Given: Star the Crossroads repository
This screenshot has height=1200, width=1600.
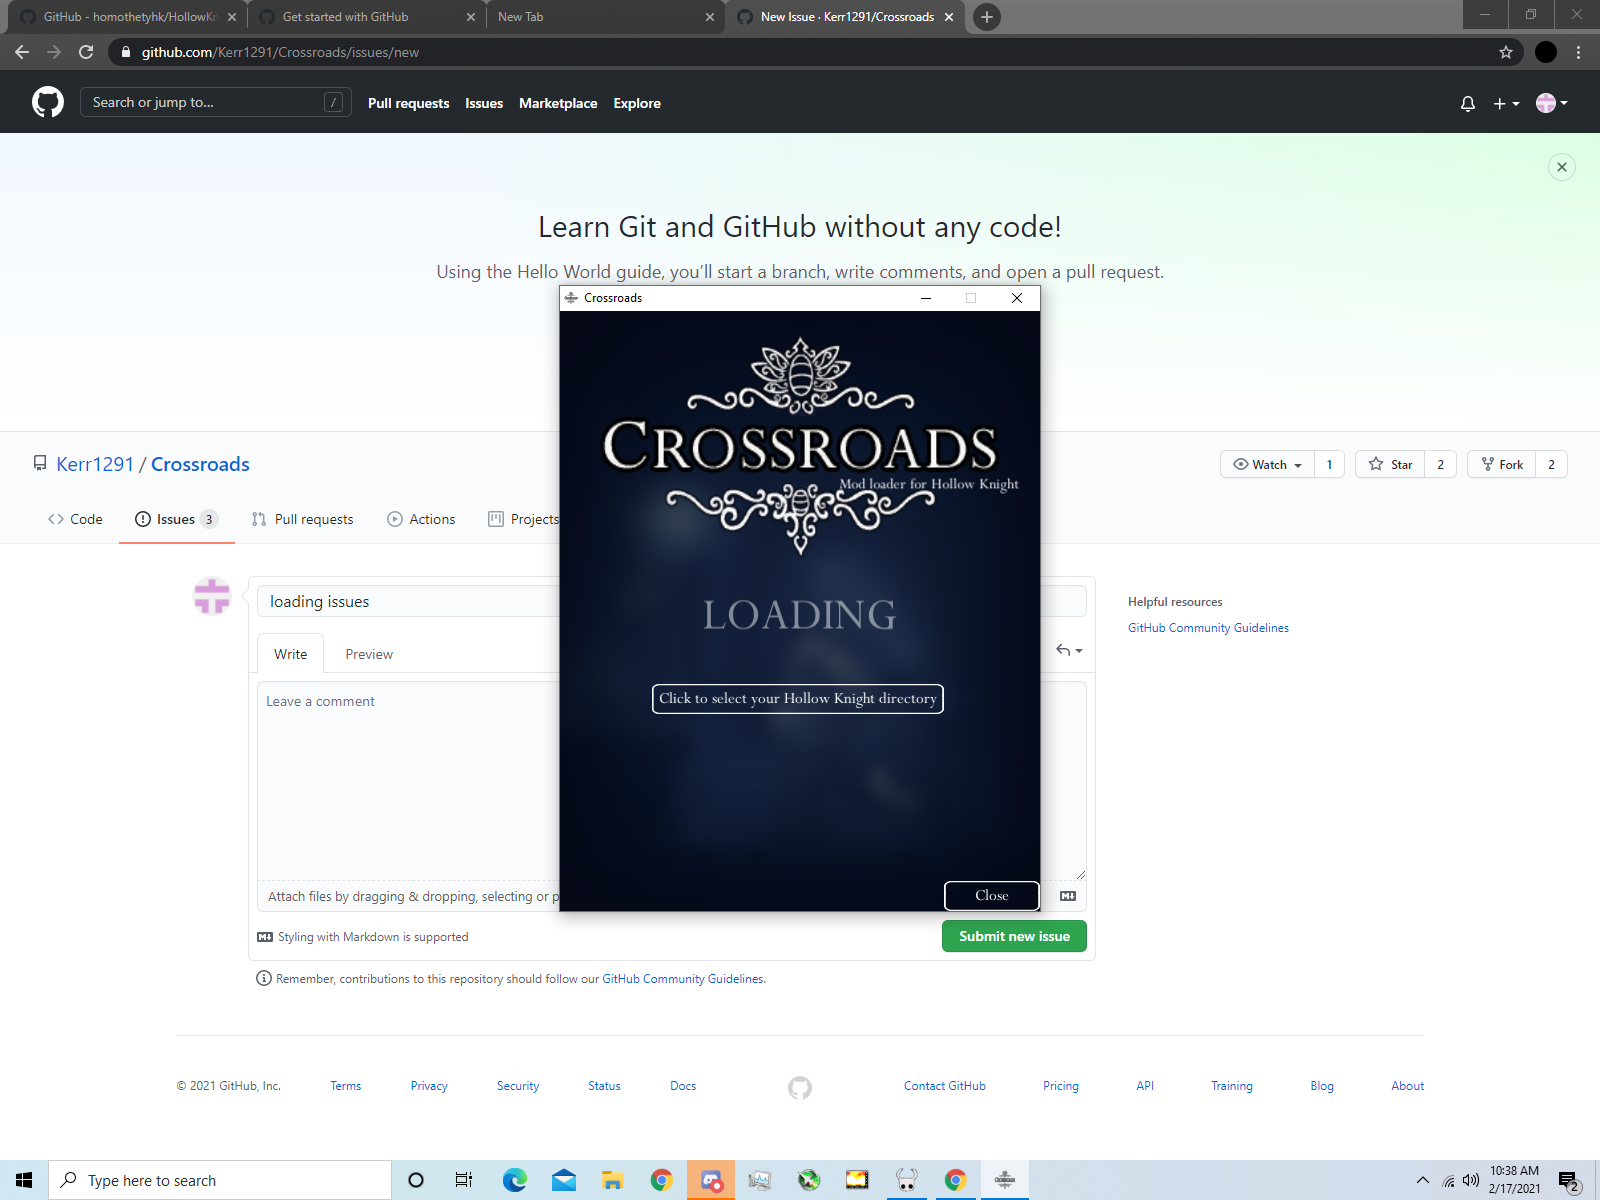Looking at the screenshot, I should 1390,464.
